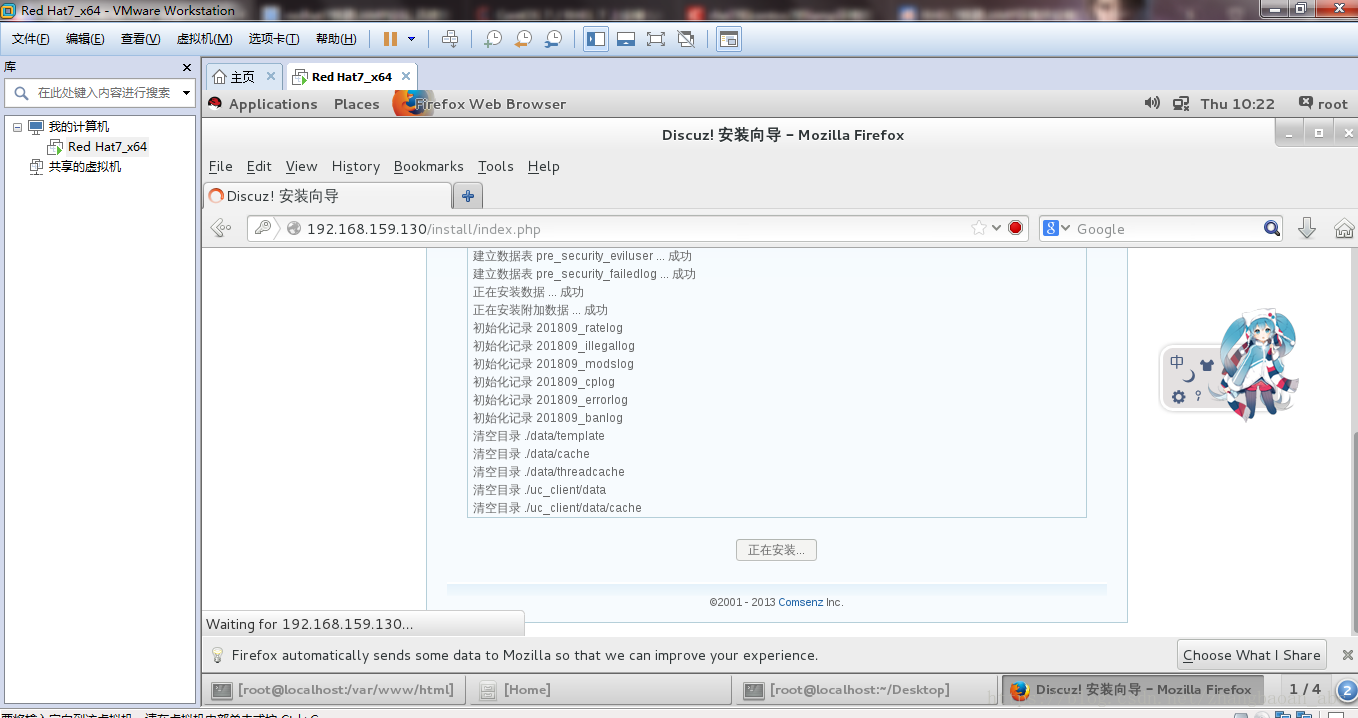The height and width of the screenshot is (718, 1358).
Task: Open the URL history dropdown arrow
Action: click(x=997, y=229)
